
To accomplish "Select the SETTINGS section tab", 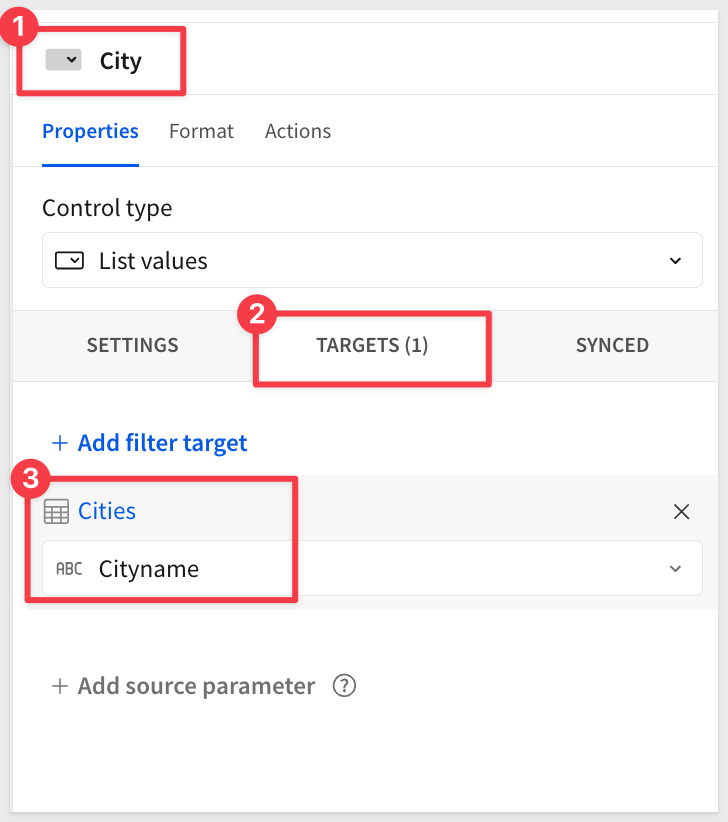I will point(132,345).
